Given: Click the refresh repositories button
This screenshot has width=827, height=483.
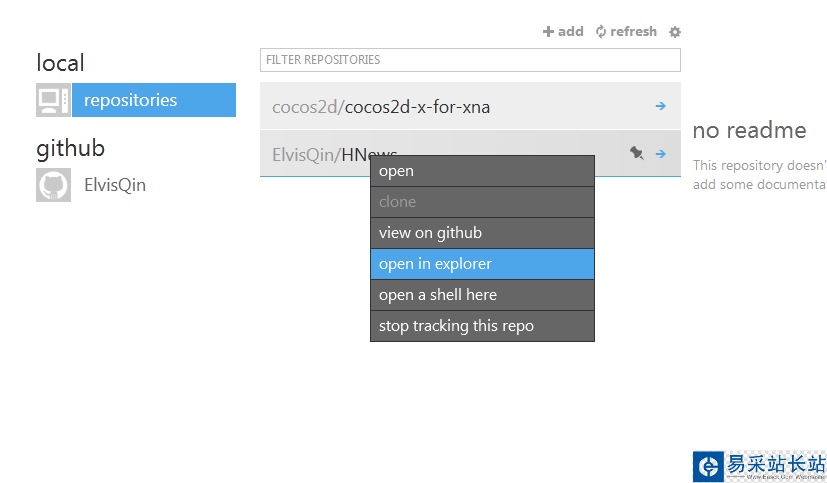Looking at the screenshot, I should pos(626,32).
